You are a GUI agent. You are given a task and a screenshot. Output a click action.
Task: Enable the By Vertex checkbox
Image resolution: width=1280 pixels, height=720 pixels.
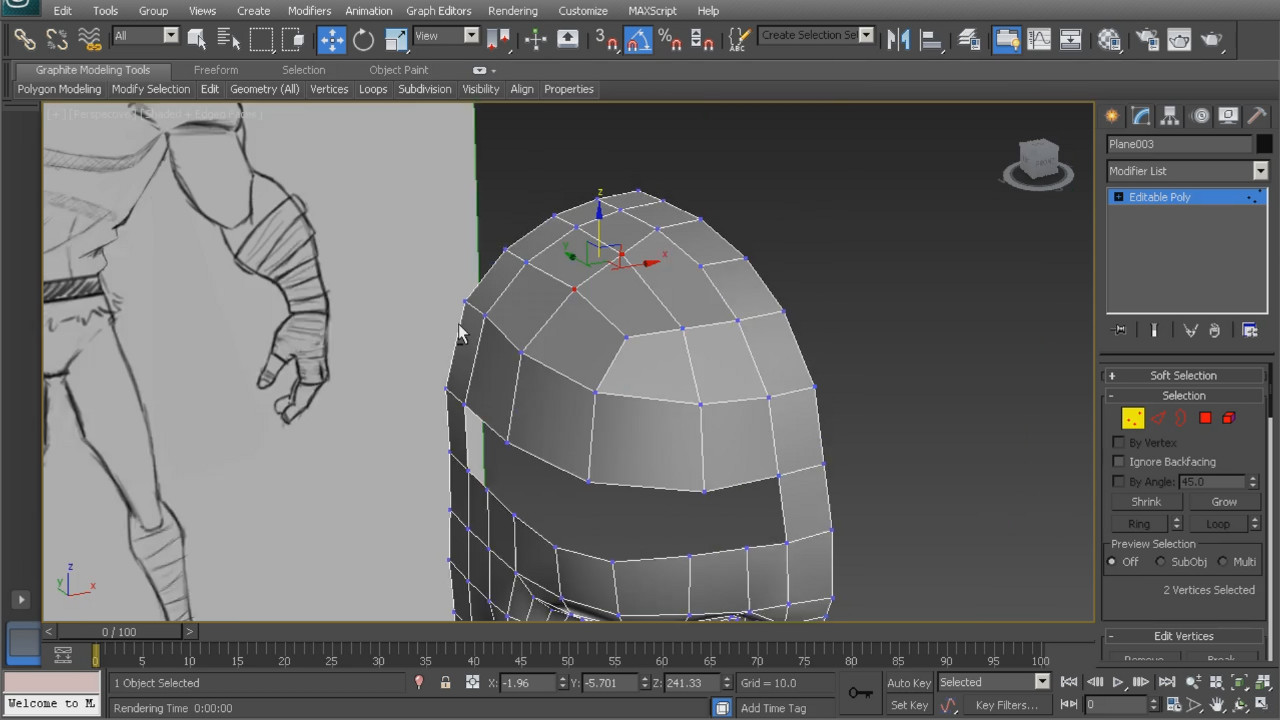(1118, 442)
